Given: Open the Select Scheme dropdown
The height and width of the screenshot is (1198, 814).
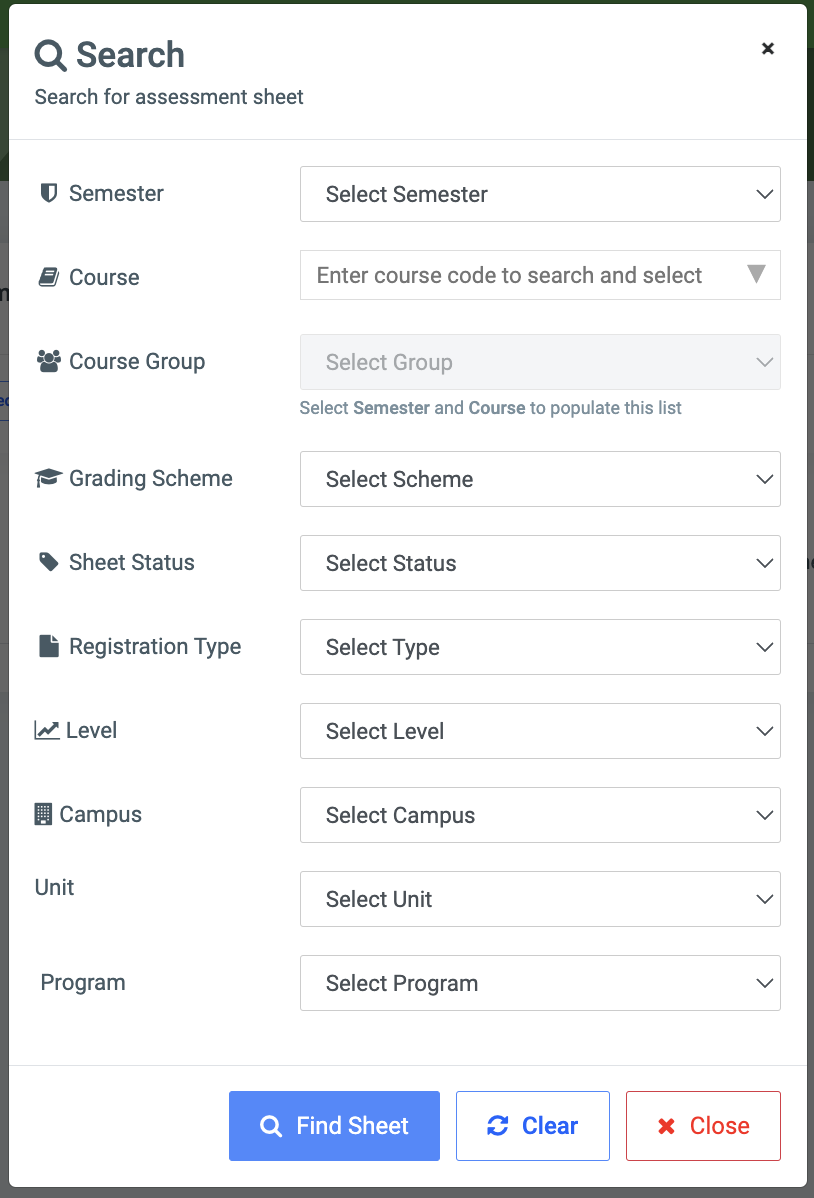Looking at the screenshot, I should click(x=540, y=479).
